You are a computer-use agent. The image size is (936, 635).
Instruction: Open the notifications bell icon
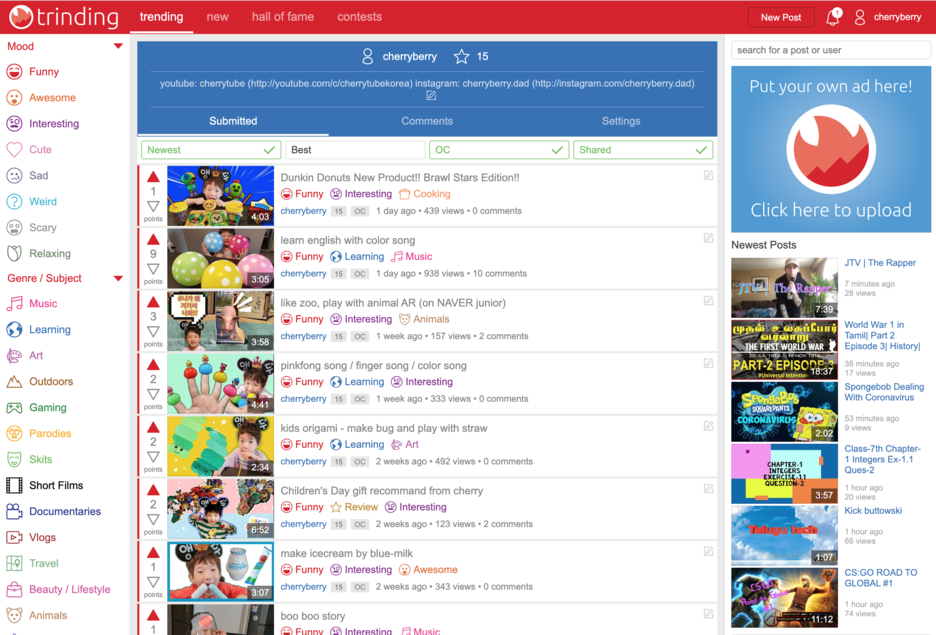click(833, 17)
